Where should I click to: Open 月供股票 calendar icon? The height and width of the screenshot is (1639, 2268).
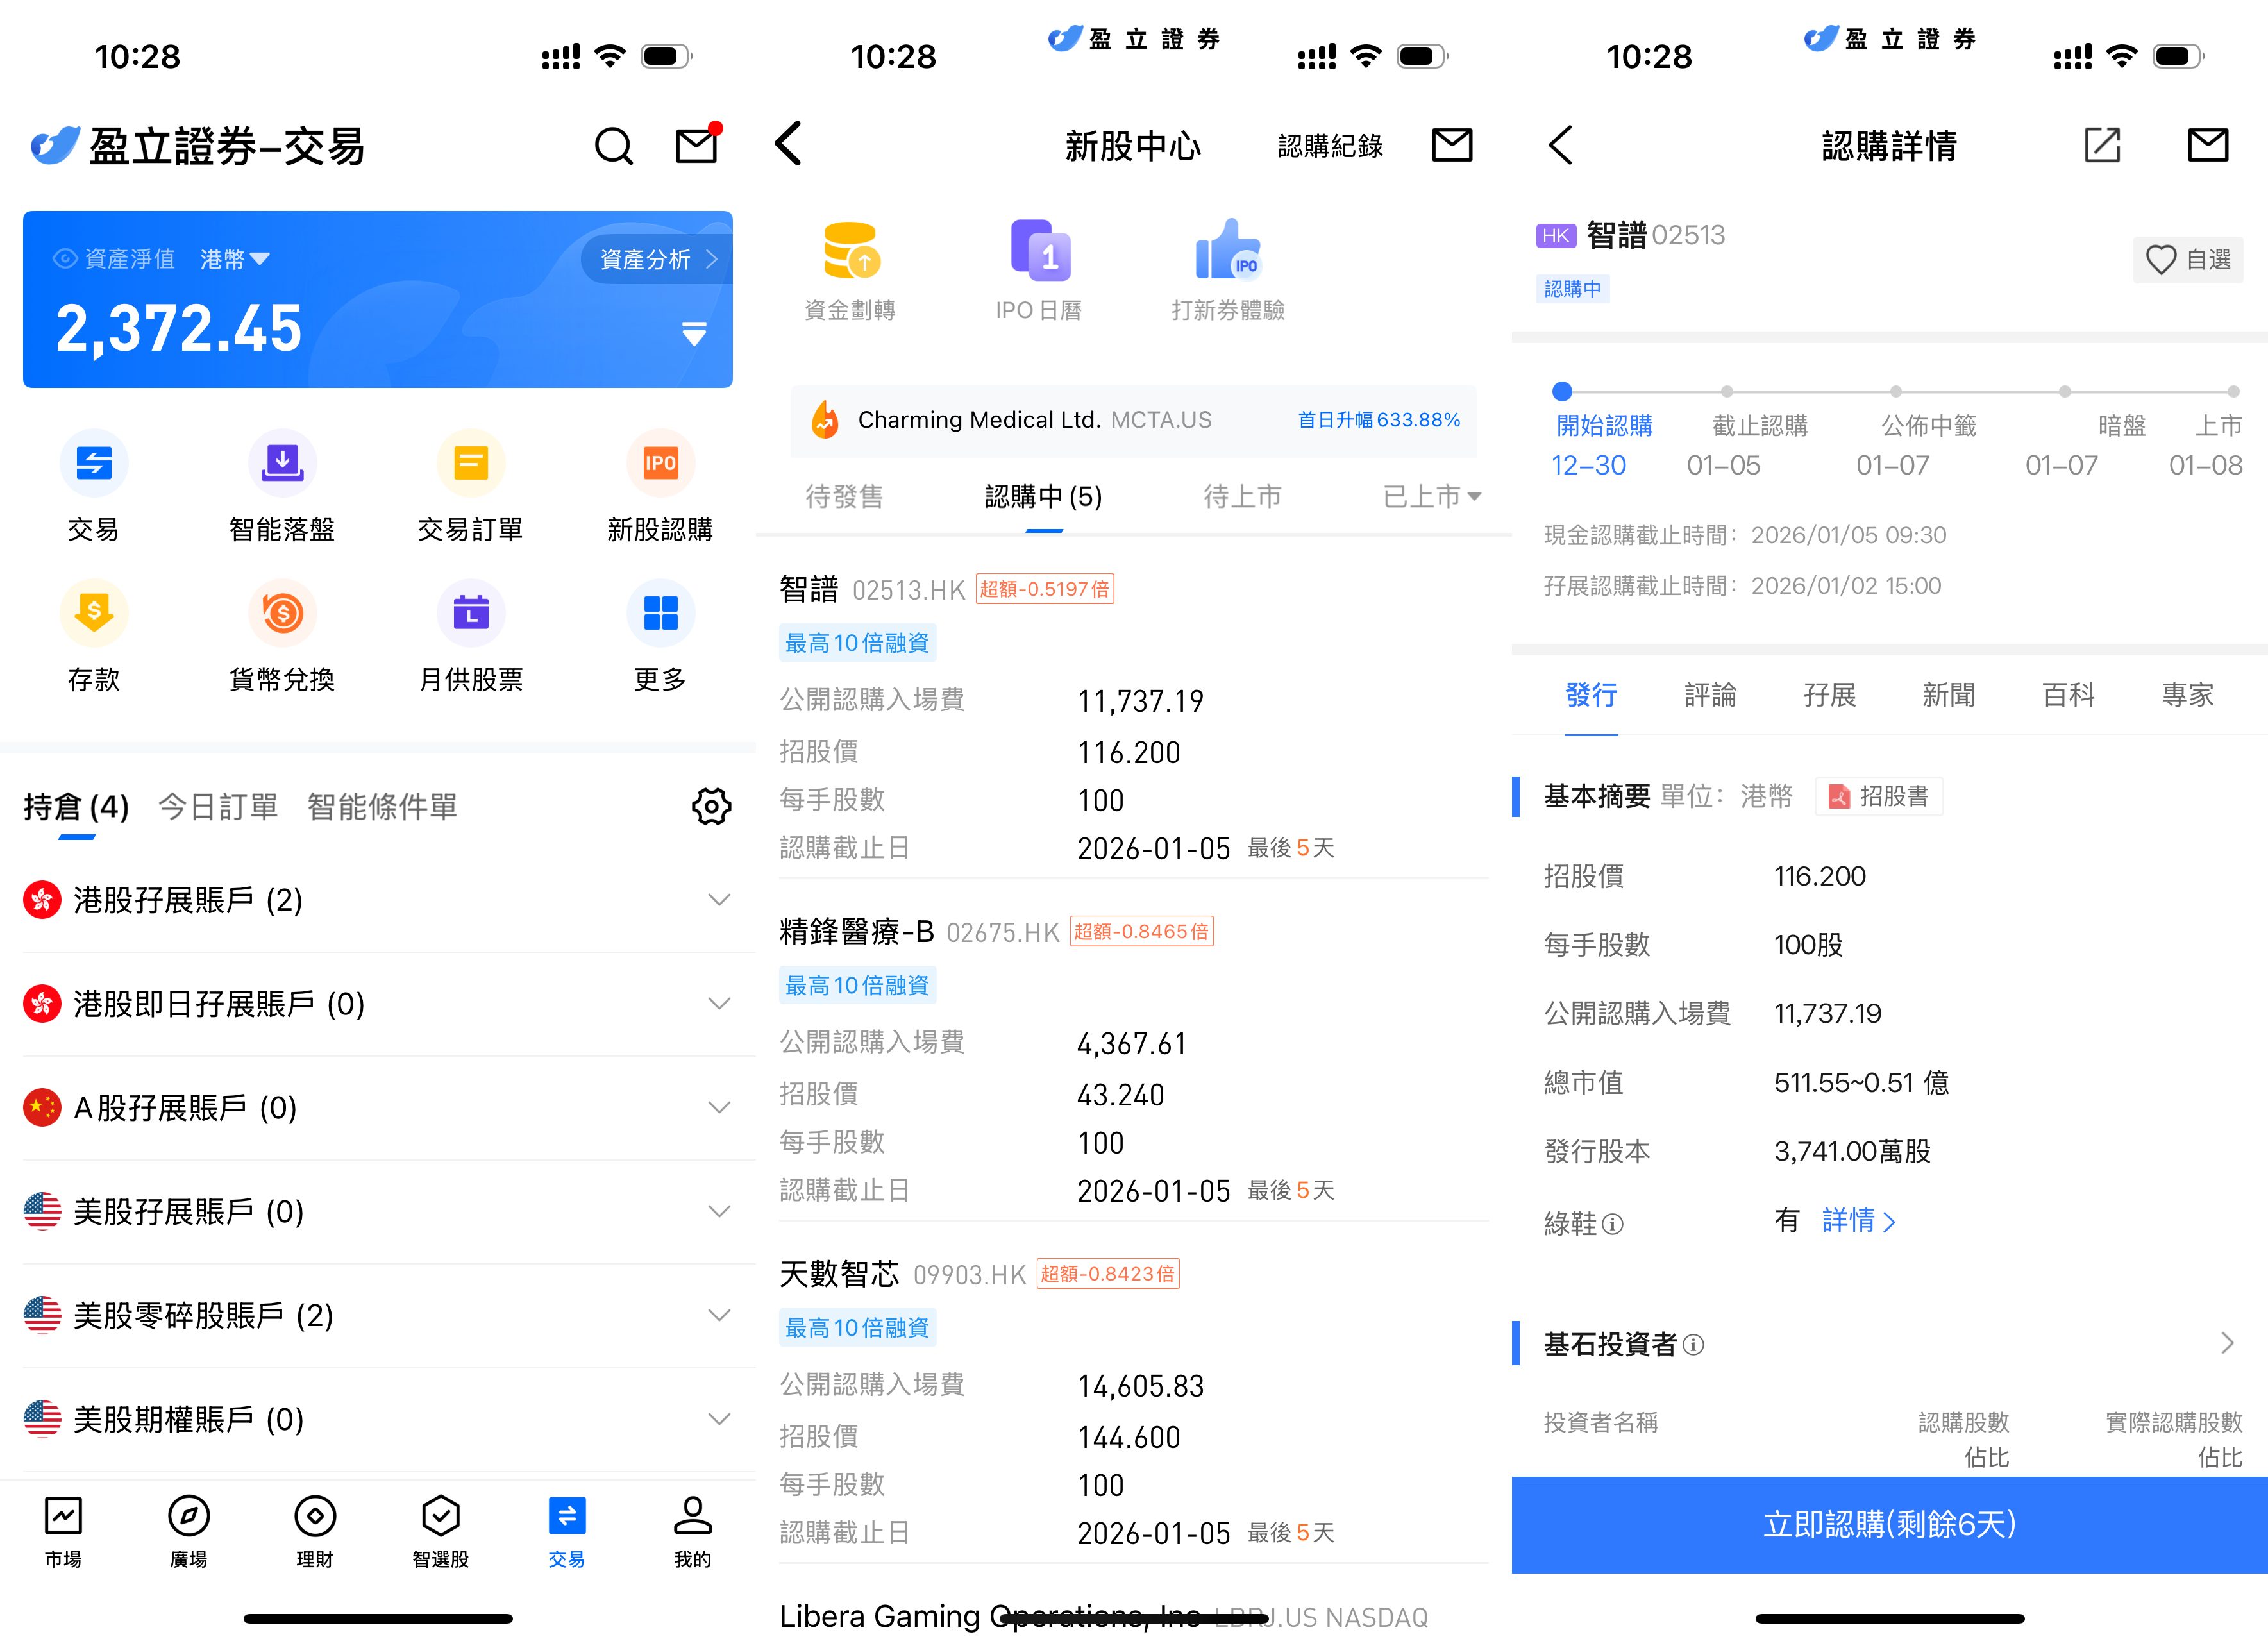pos(470,613)
